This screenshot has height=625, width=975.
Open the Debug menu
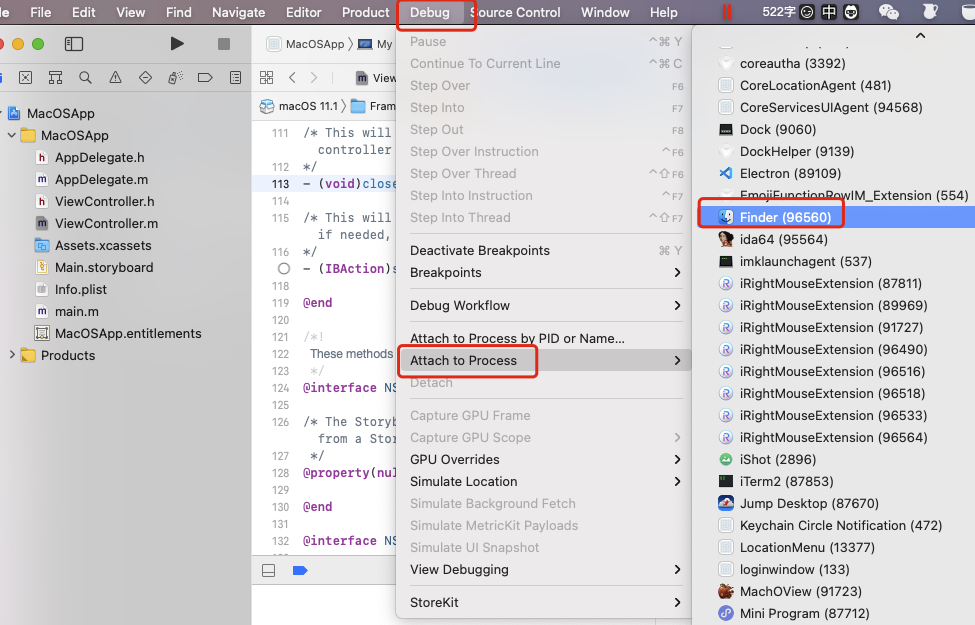pyautogui.click(x=430, y=12)
